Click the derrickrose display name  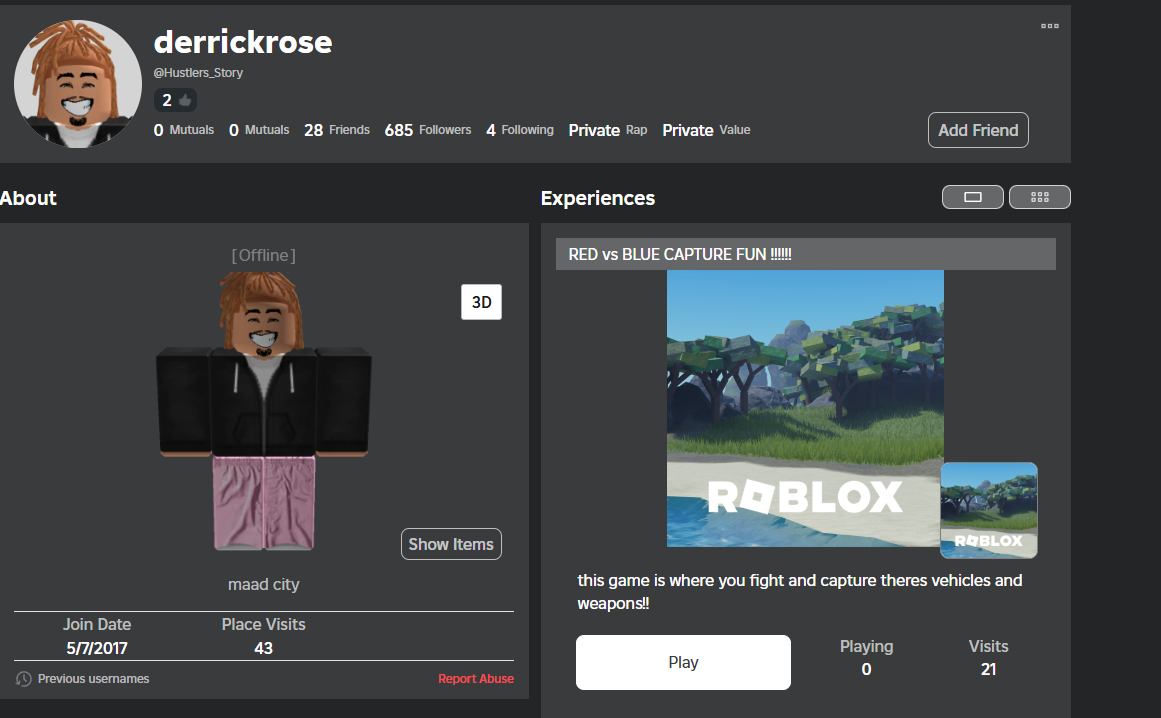pyautogui.click(x=243, y=42)
